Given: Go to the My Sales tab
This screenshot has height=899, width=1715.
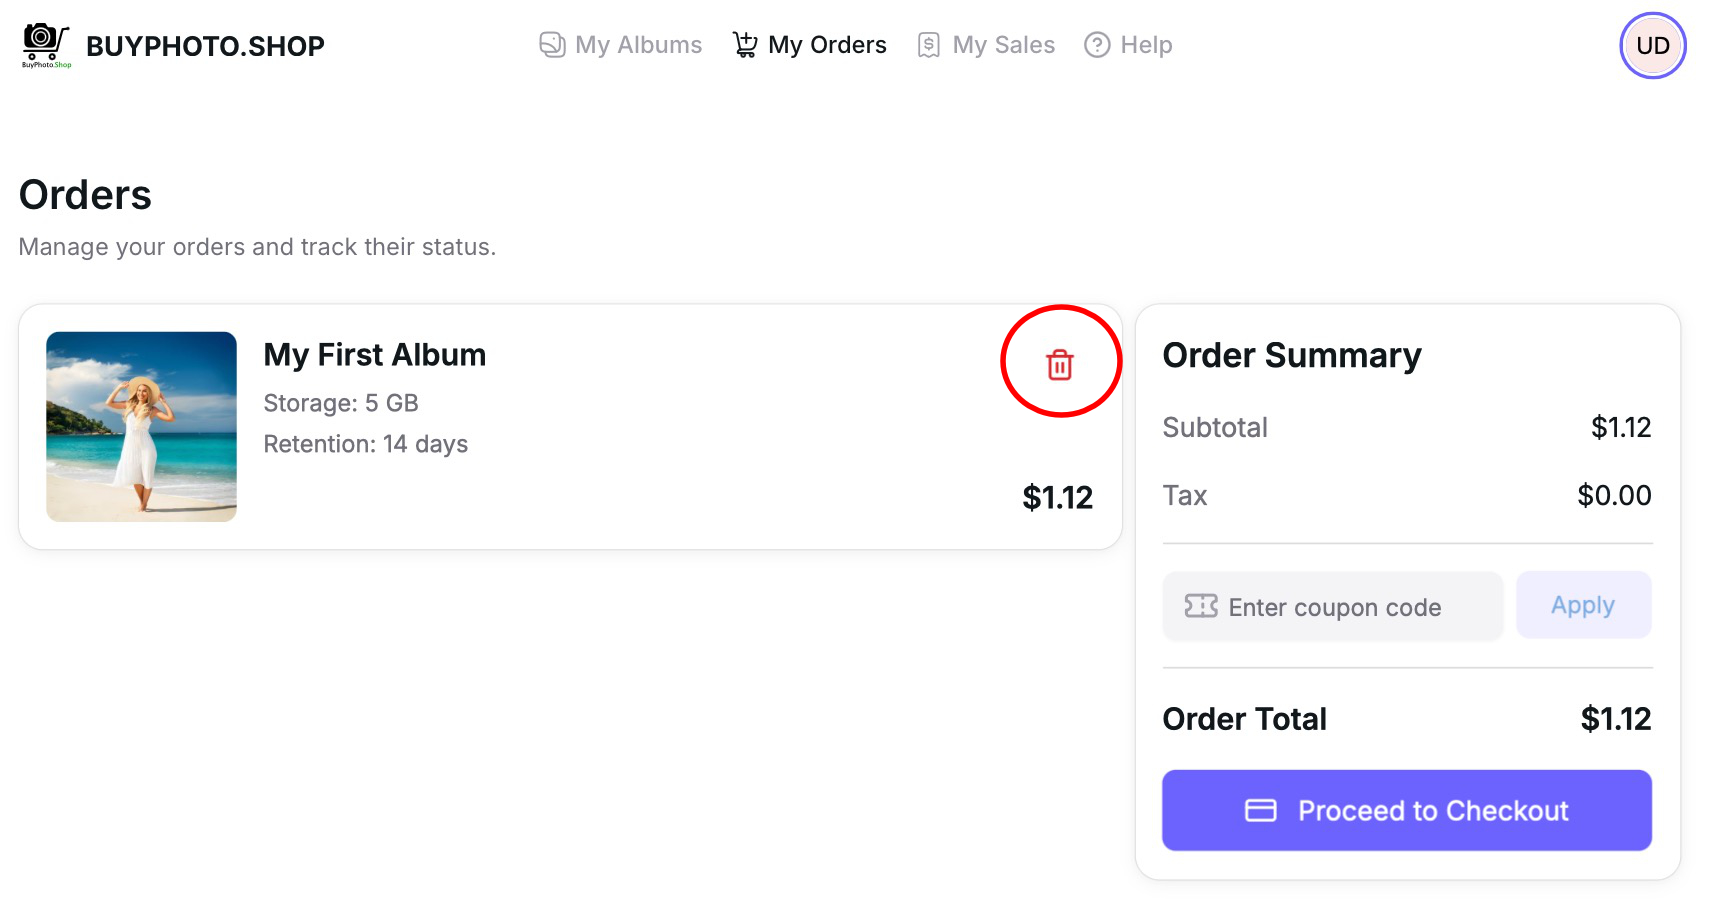Looking at the screenshot, I should point(1003,45).
